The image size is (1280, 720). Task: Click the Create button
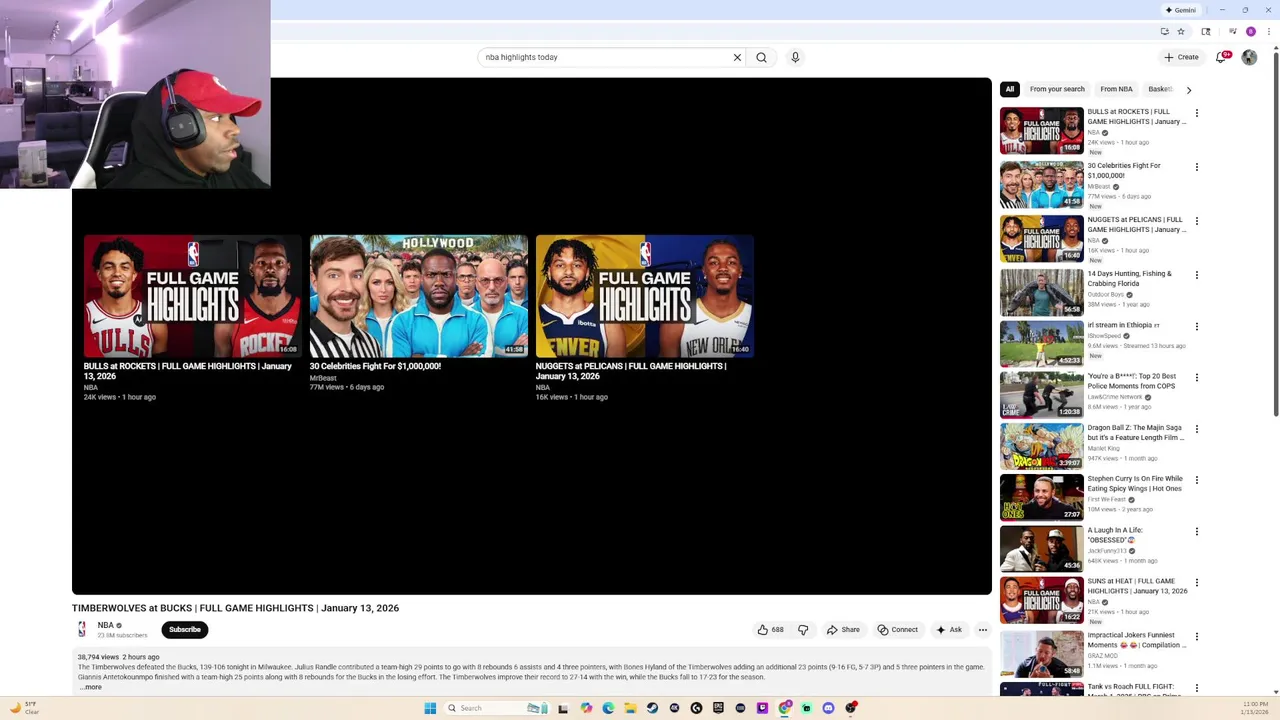(1181, 57)
